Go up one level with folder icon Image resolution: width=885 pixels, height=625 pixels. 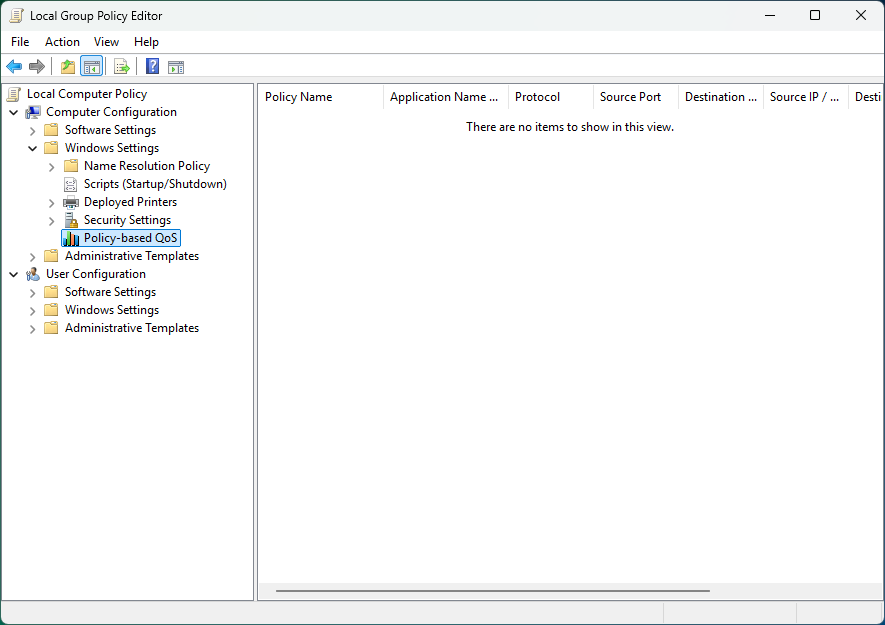(x=68, y=67)
